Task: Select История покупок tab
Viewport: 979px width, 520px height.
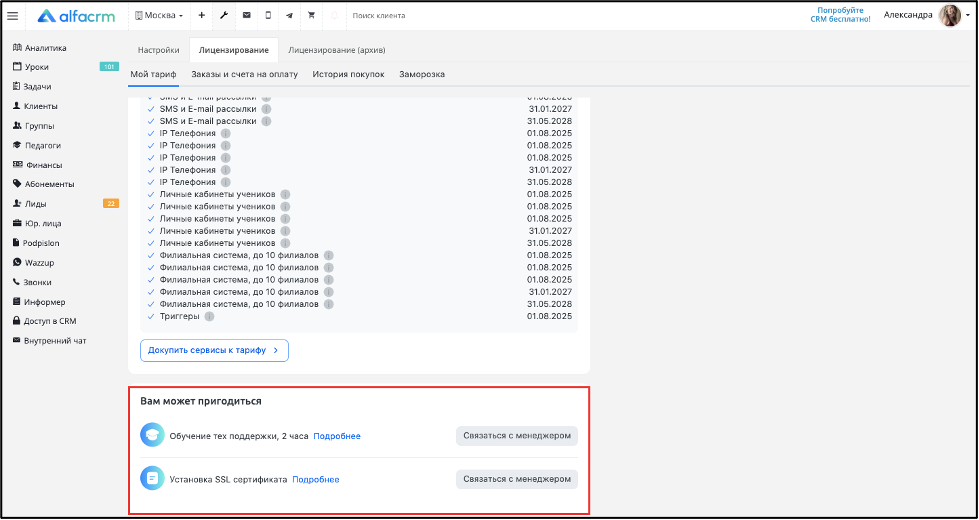Action: (348, 74)
